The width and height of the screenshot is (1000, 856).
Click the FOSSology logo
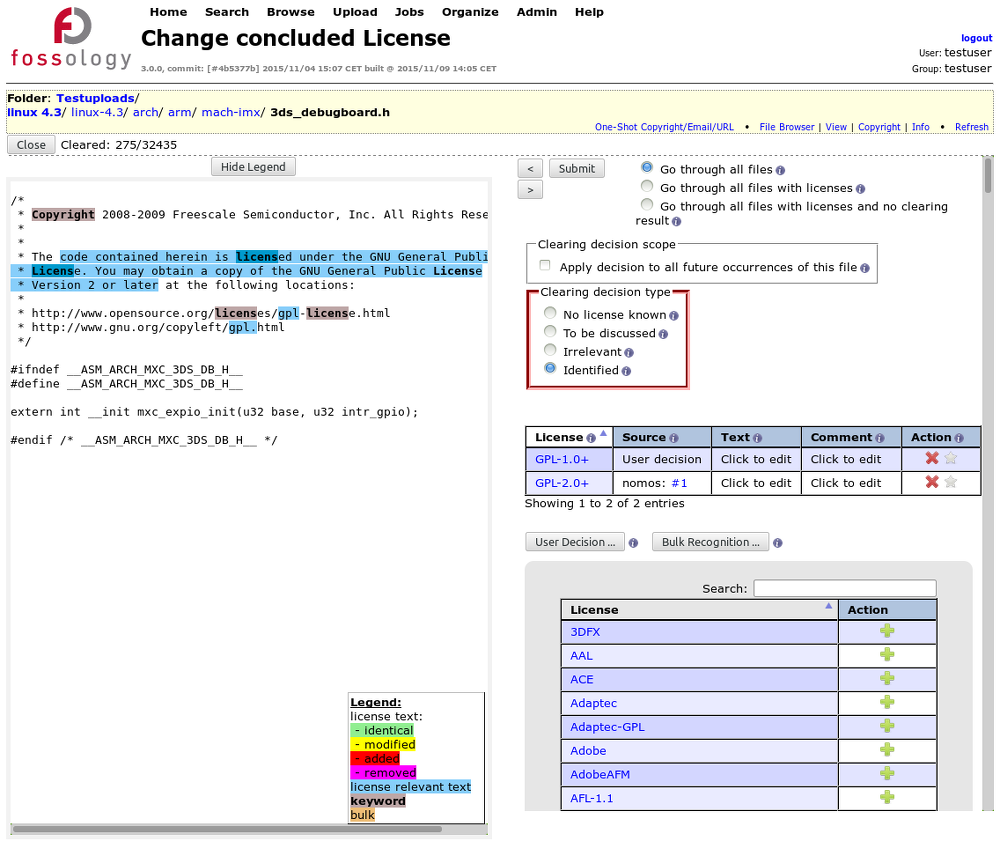(x=70, y=40)
